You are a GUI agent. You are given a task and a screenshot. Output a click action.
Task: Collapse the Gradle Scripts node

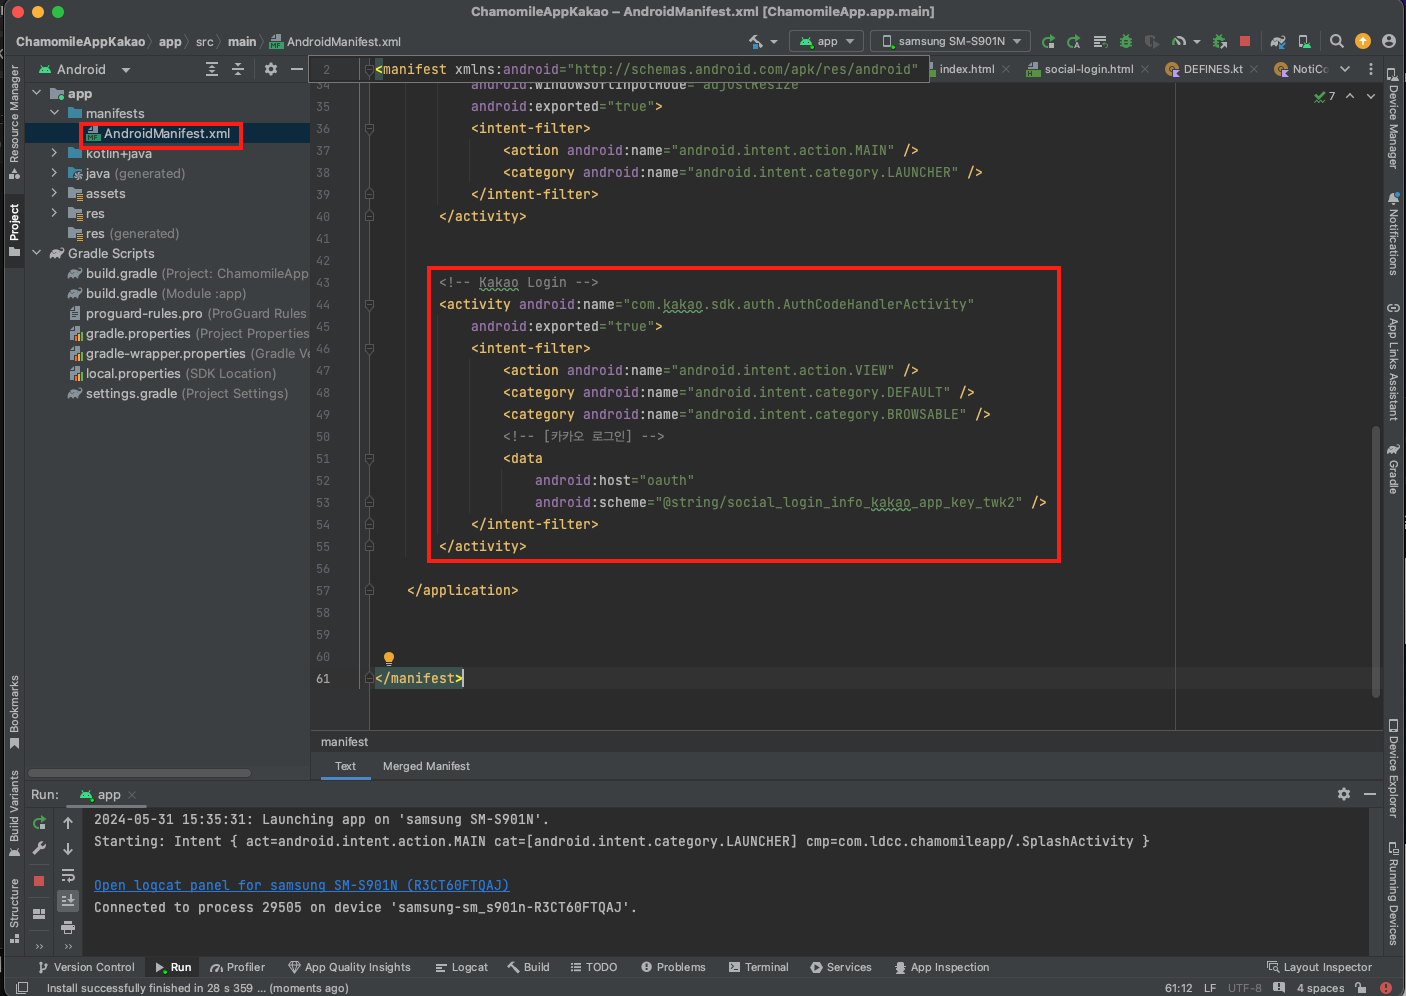[36, 253]
